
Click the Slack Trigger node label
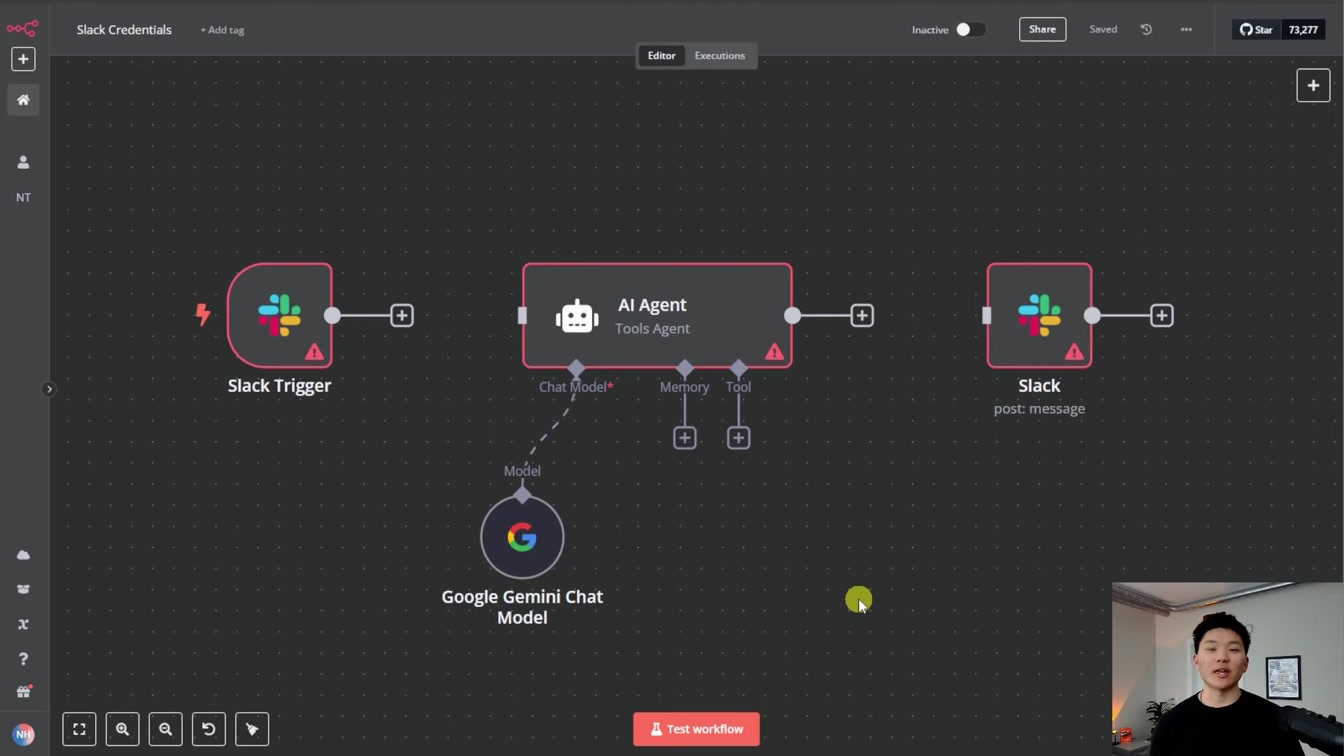(279, 386)
